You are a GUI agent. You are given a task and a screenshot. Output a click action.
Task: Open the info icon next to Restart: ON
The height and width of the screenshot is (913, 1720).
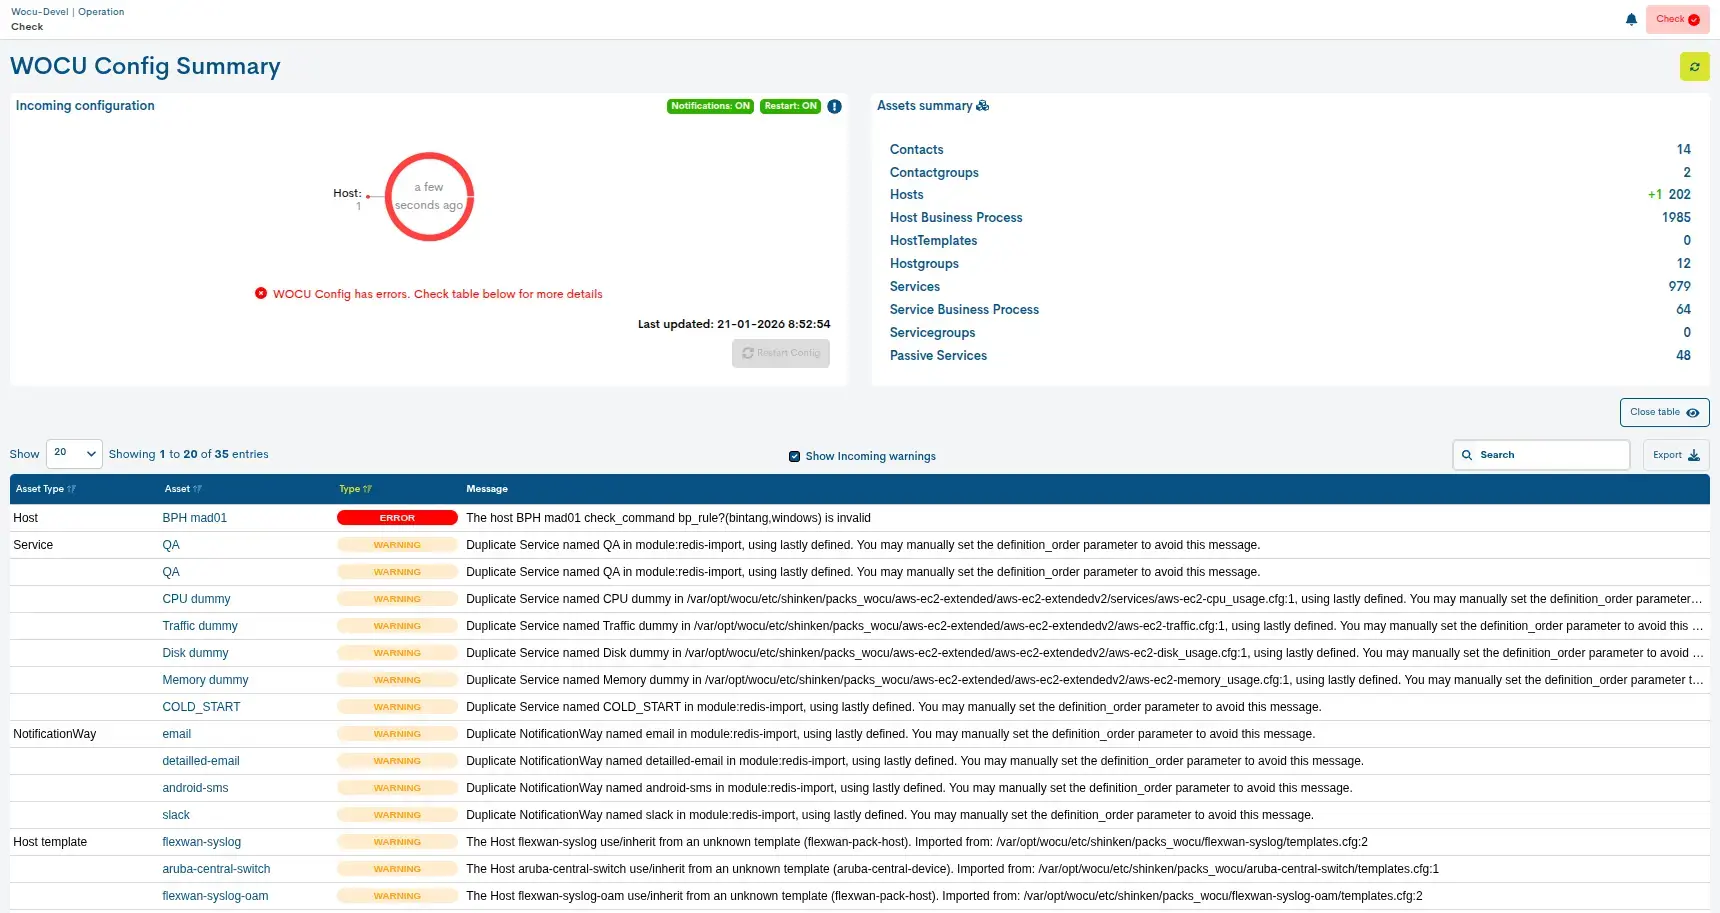(x=835, y=107)
